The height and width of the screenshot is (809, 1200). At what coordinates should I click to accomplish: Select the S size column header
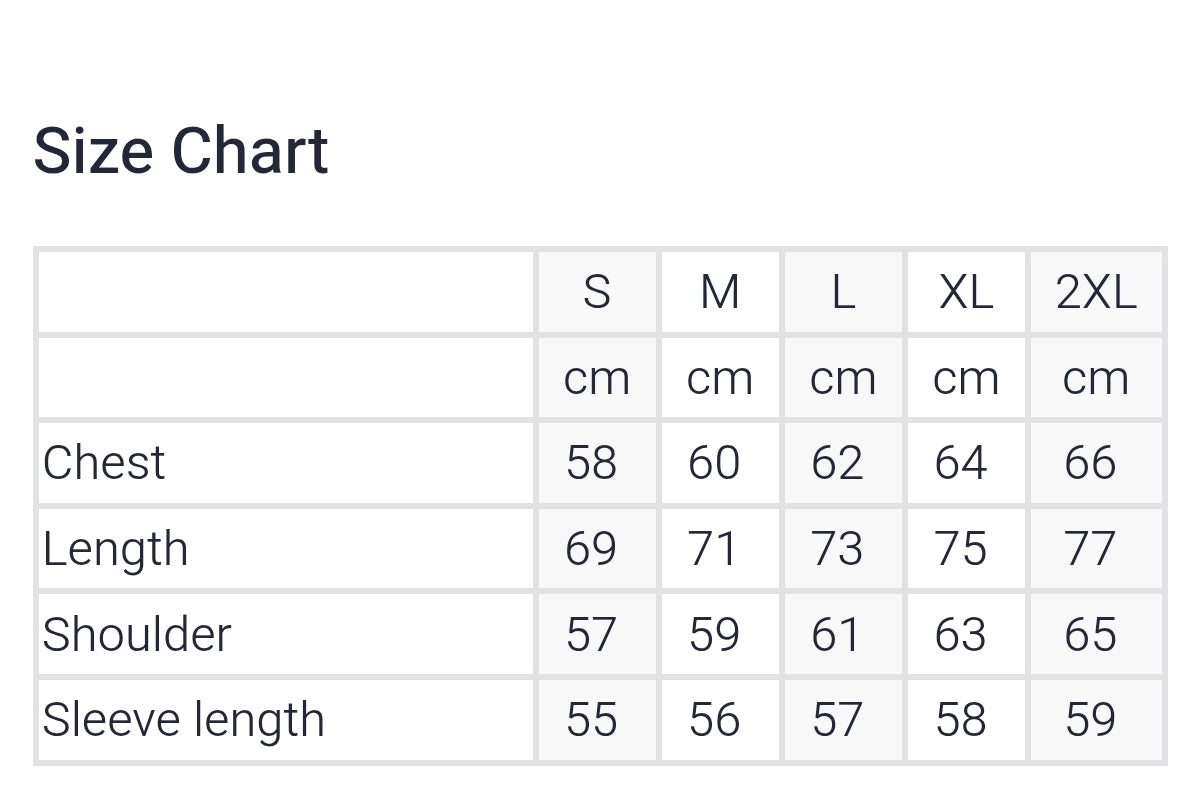coord(596,292)
